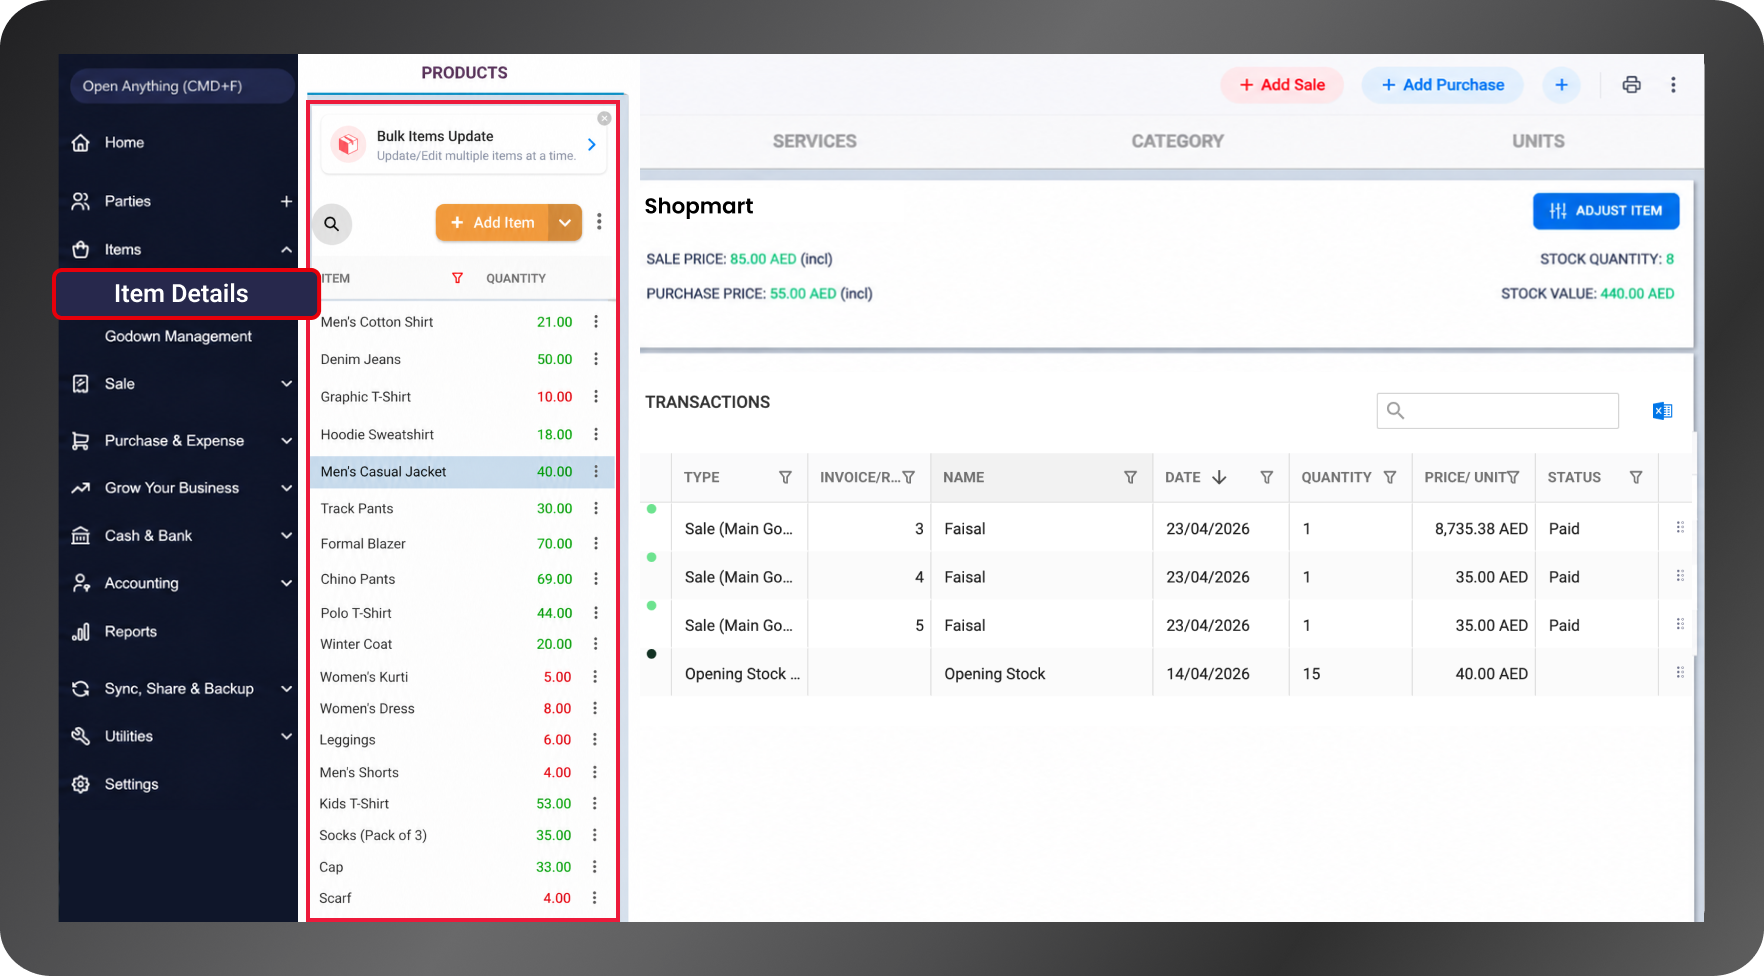The image size is (1764, 976).
Task: Click the blue round plus button
Action: point(1561,85)
